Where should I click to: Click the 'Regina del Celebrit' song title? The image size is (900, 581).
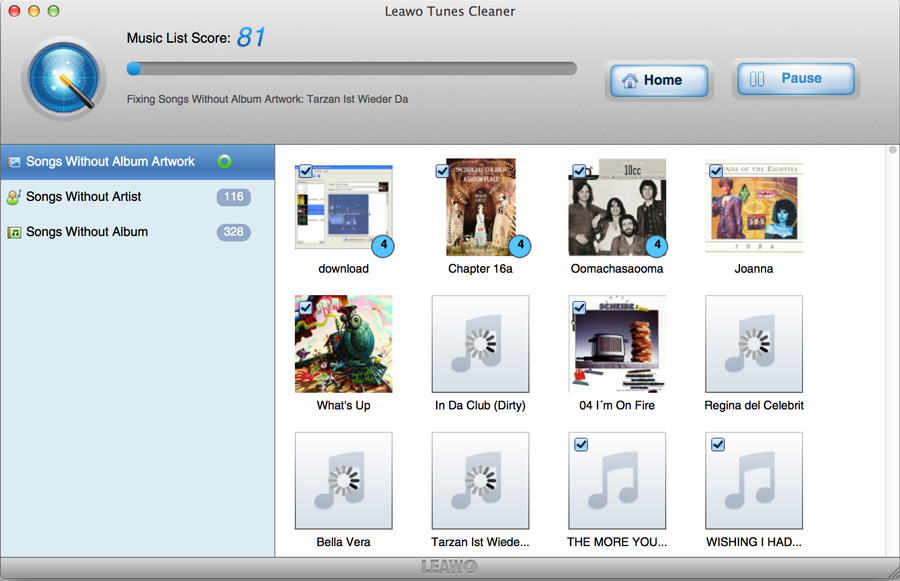754,405
